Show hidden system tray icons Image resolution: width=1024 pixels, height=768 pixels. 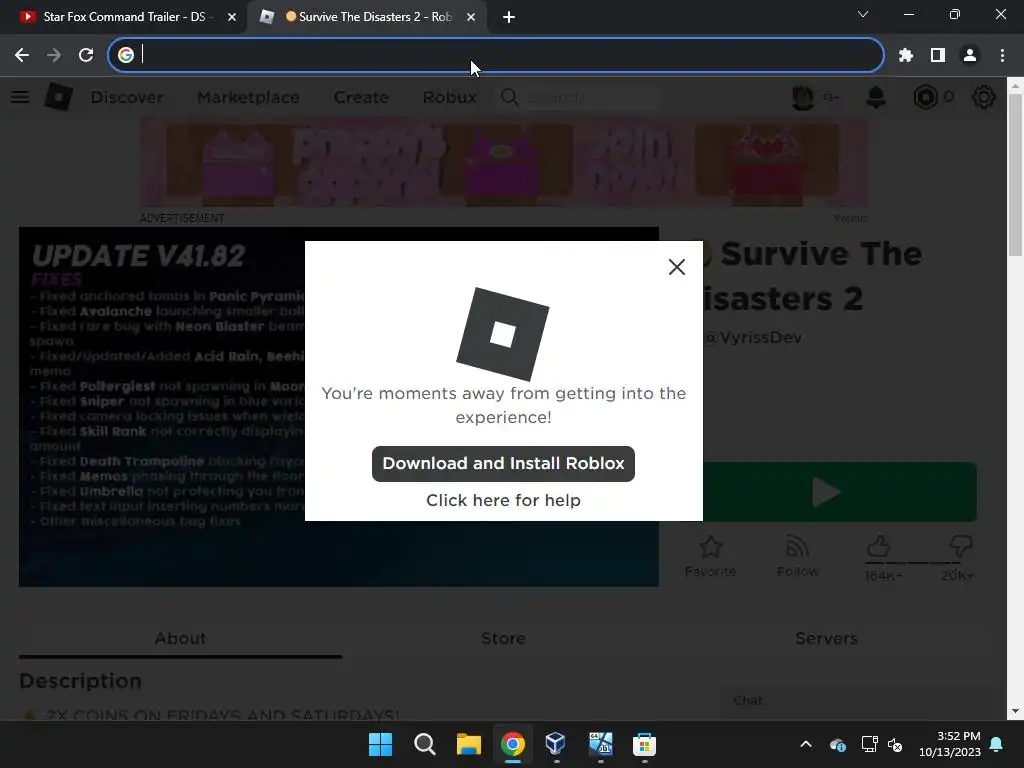pyautogui.click(x=806, y=744)
